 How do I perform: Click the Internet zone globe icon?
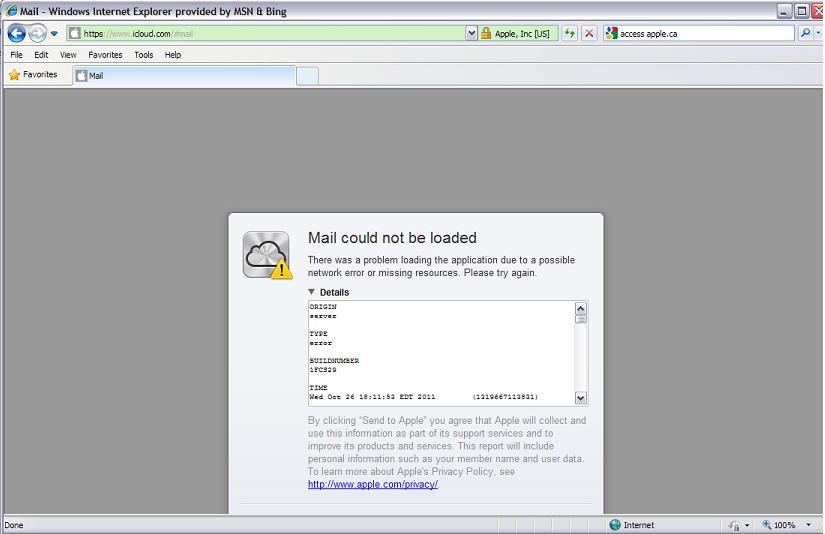[615, 525]
